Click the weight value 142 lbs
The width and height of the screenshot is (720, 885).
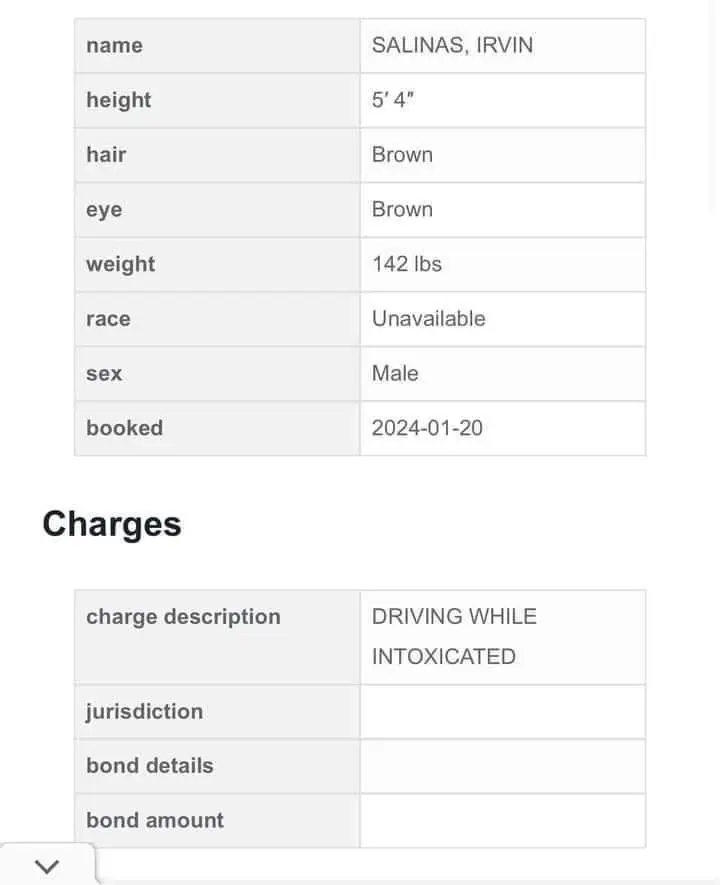[x=406, y=264]
